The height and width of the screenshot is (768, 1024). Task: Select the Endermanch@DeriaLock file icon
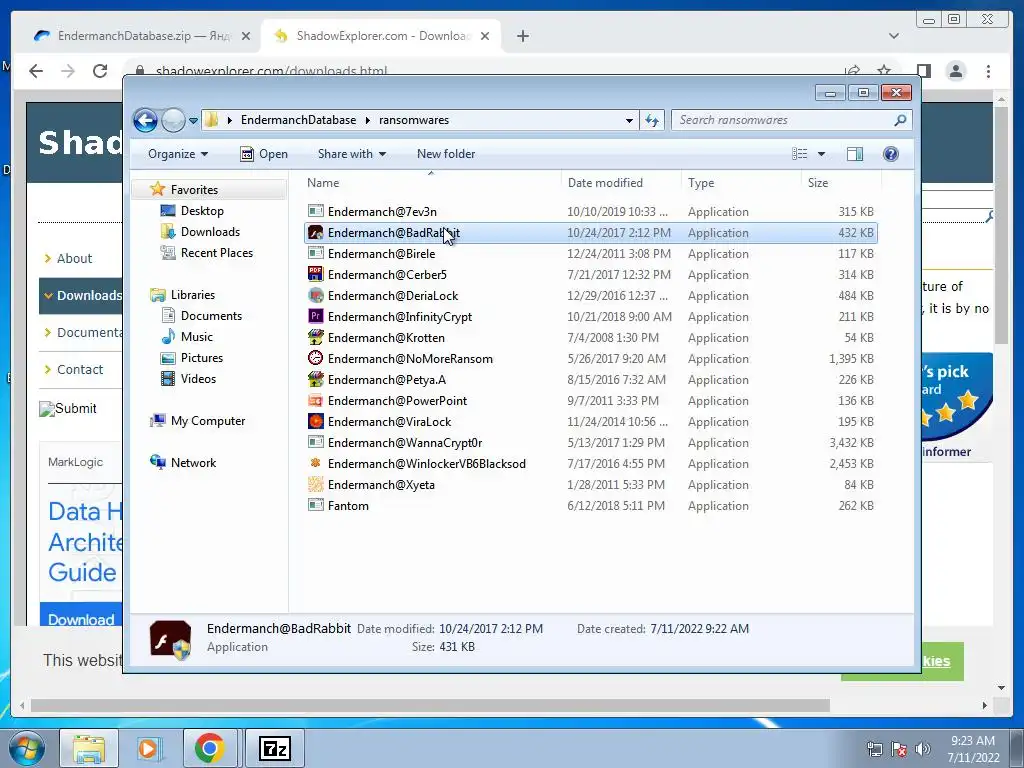315,295
